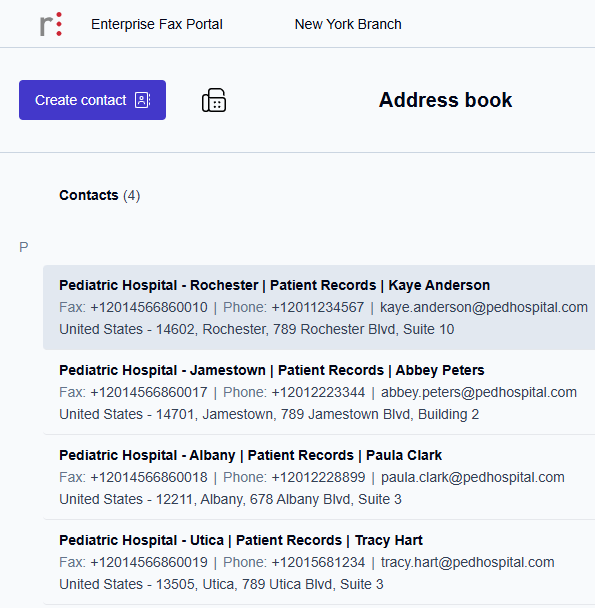
Task: Open Pediatric Hospital - Jamestown contact
Action: [319, 392]
